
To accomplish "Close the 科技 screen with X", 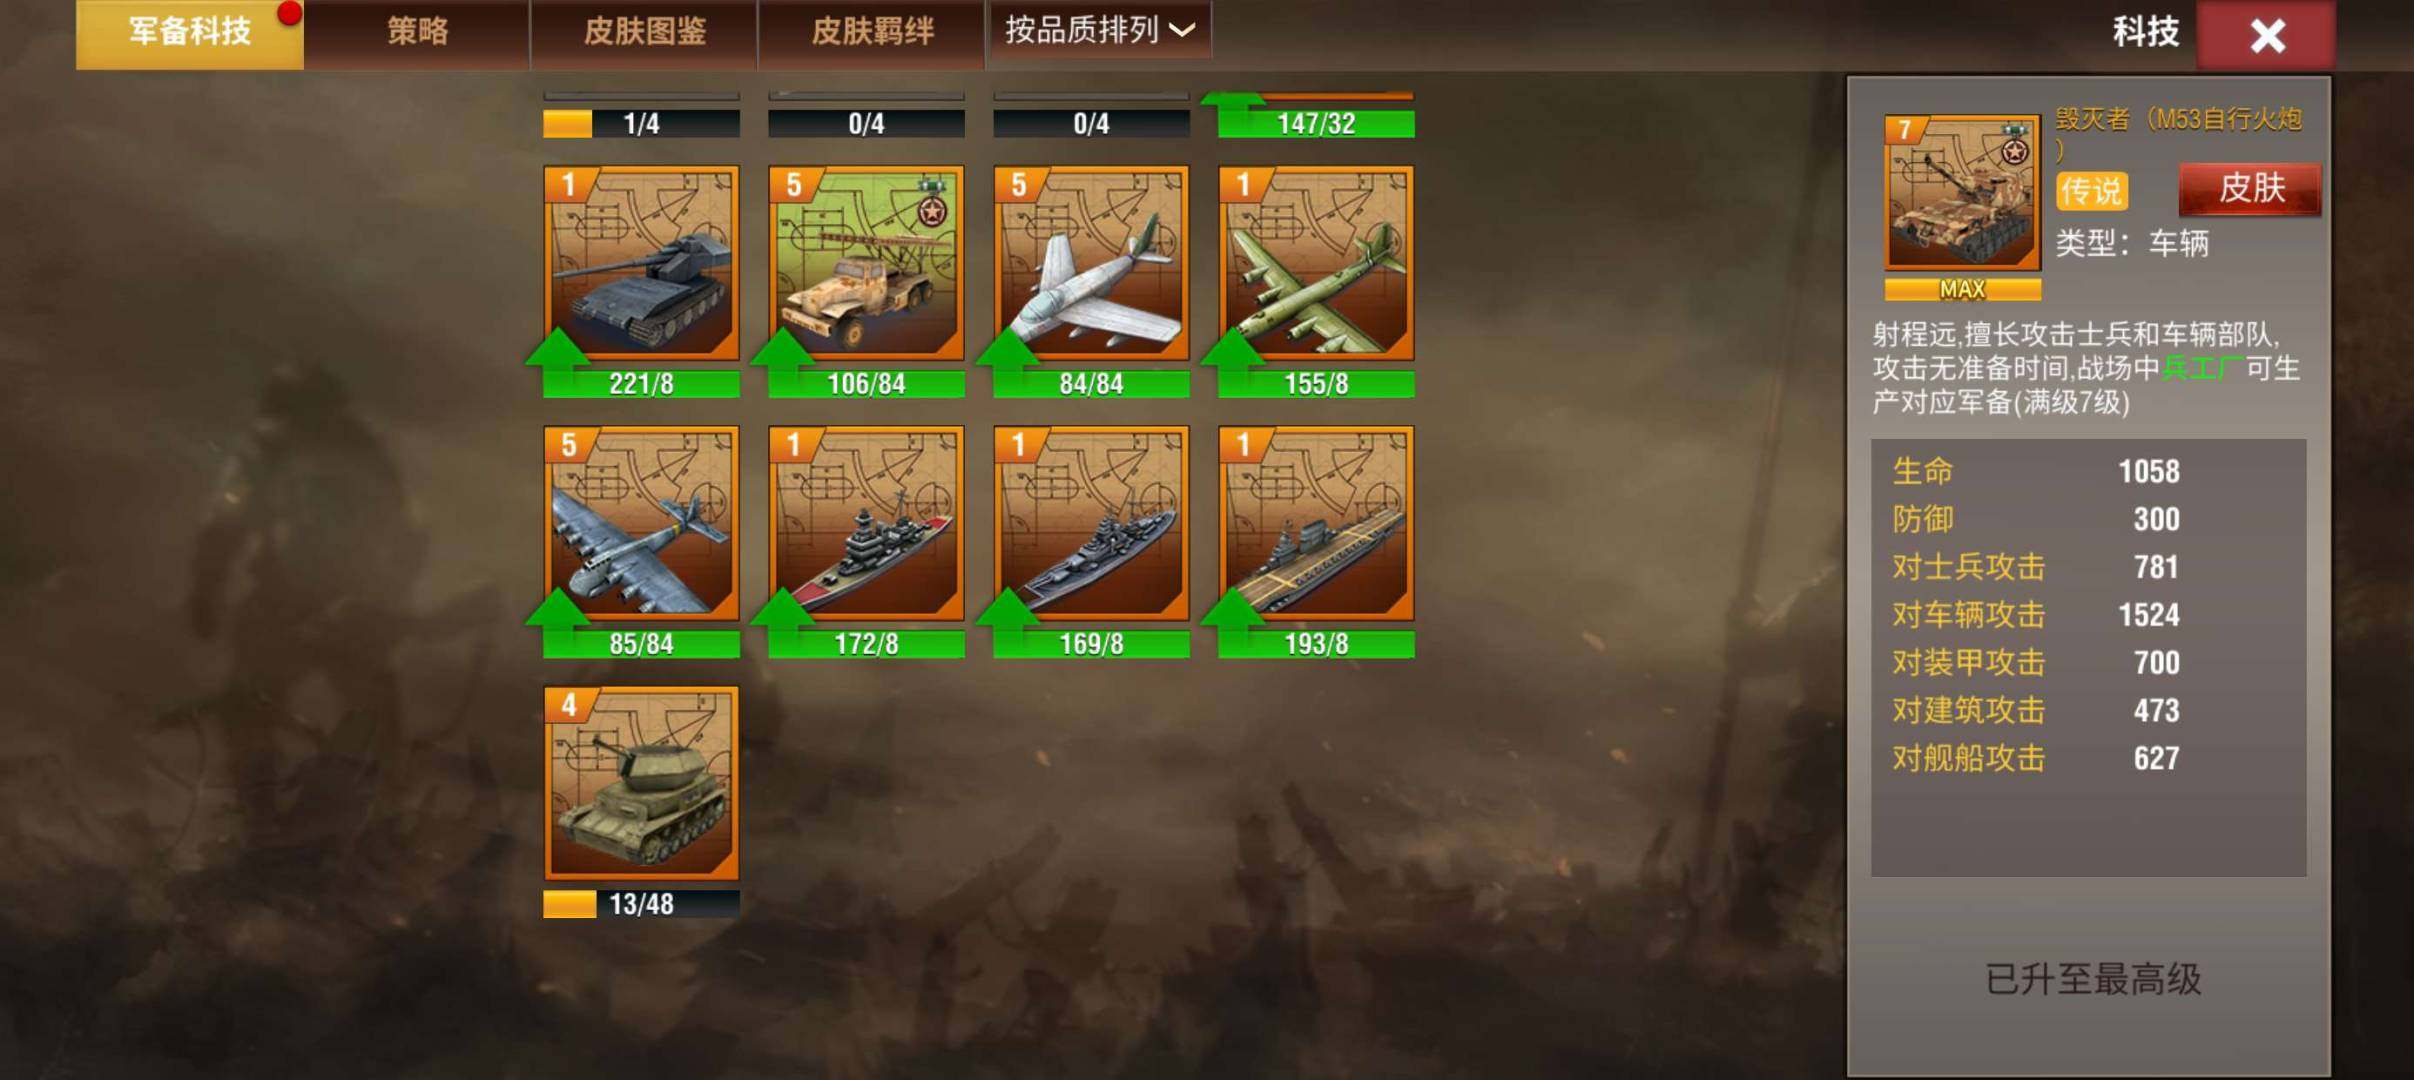I will [2267, 35].
